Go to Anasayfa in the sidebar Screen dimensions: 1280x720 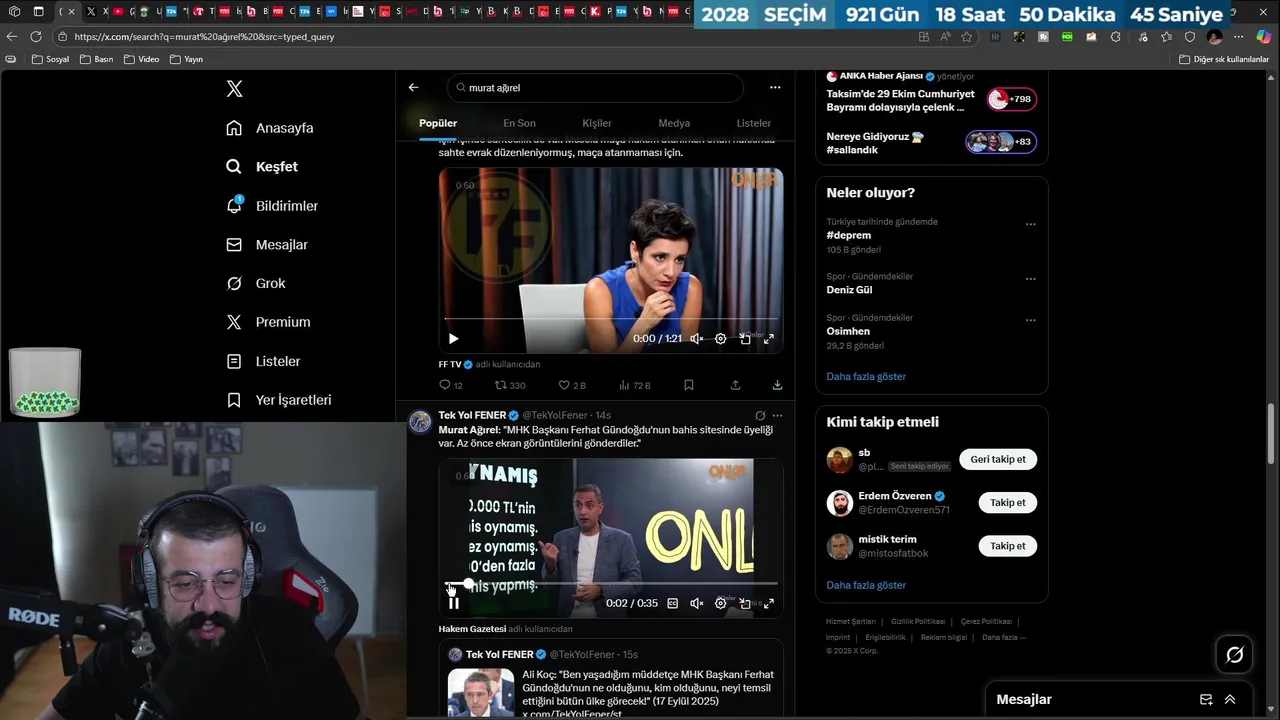[270, 128]
